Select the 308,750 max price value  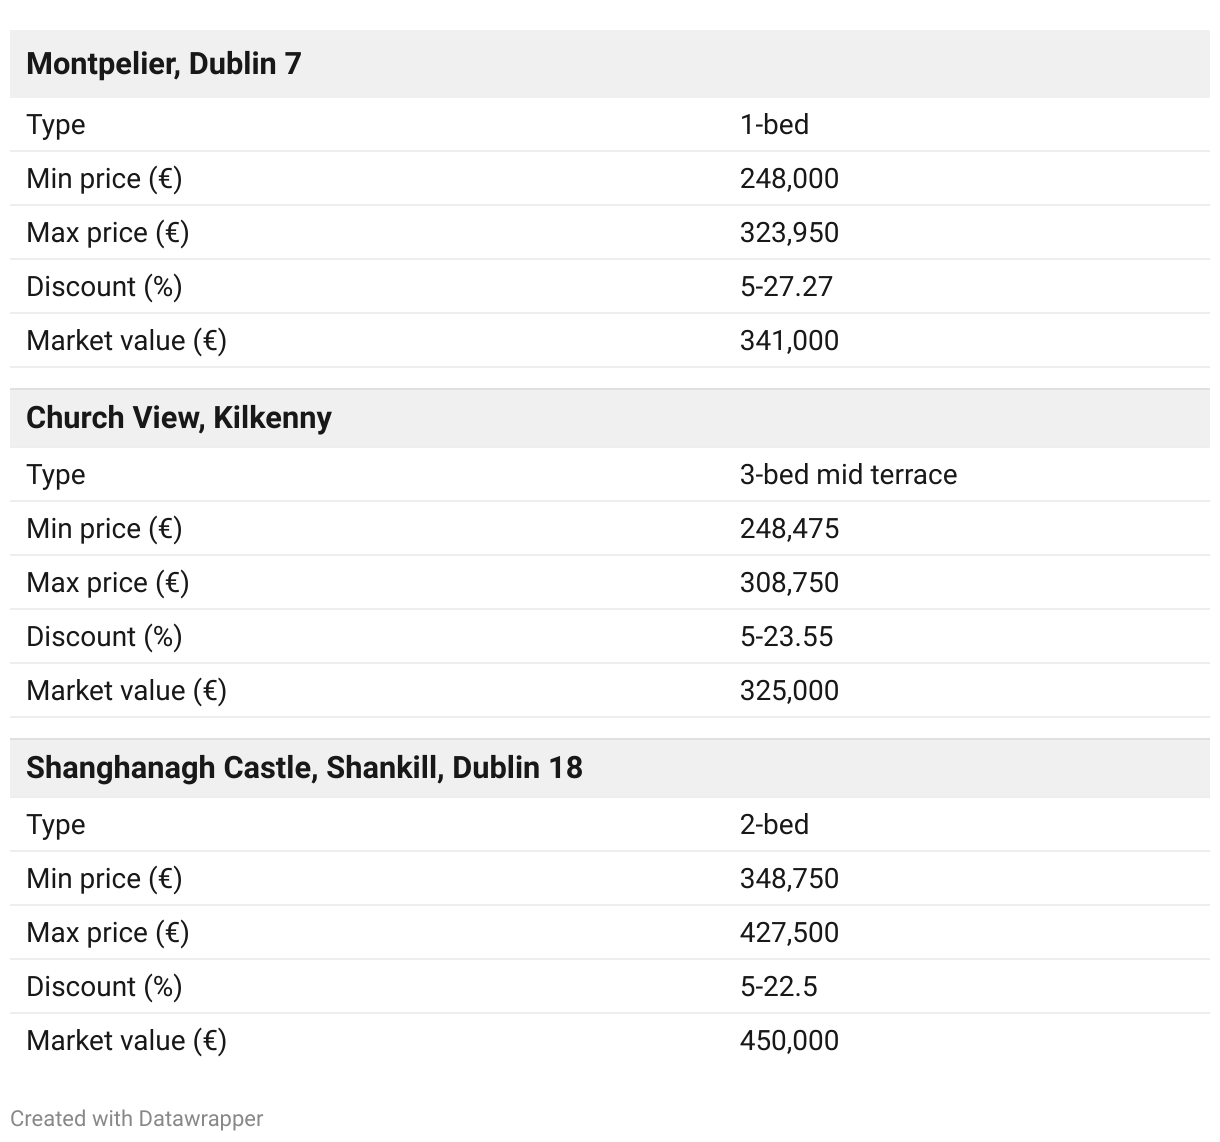(789, 583)
